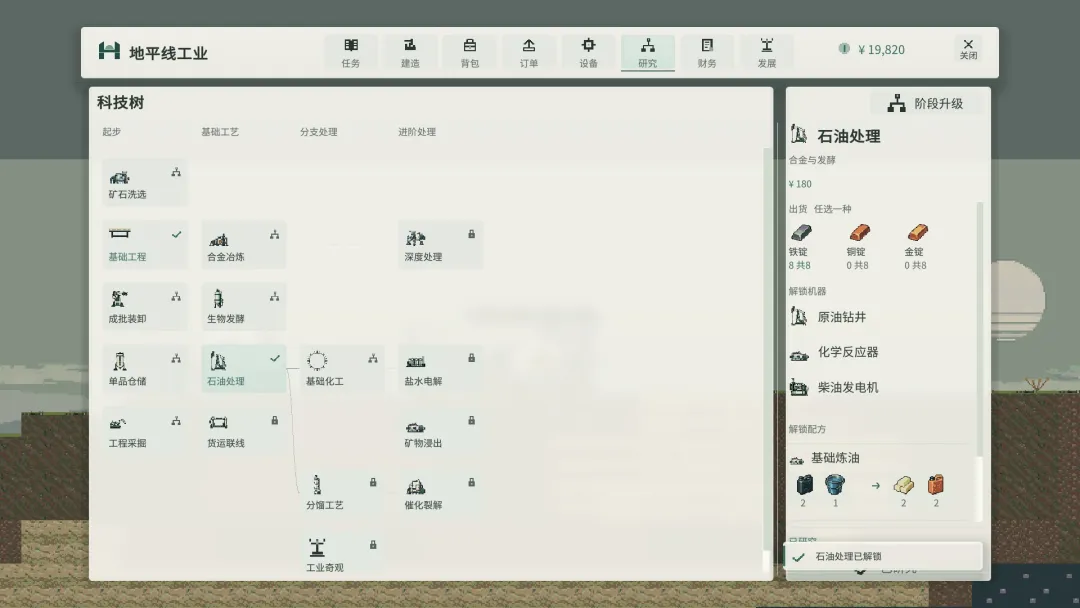Select the 工程采掘 tech node
This screenshot has height=608, width=1080.
click(x=145, y=430)
